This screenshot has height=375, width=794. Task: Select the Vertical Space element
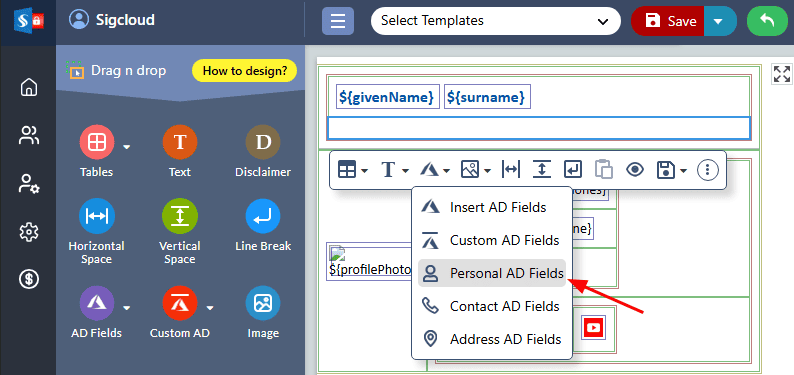(x=180, y=232)
